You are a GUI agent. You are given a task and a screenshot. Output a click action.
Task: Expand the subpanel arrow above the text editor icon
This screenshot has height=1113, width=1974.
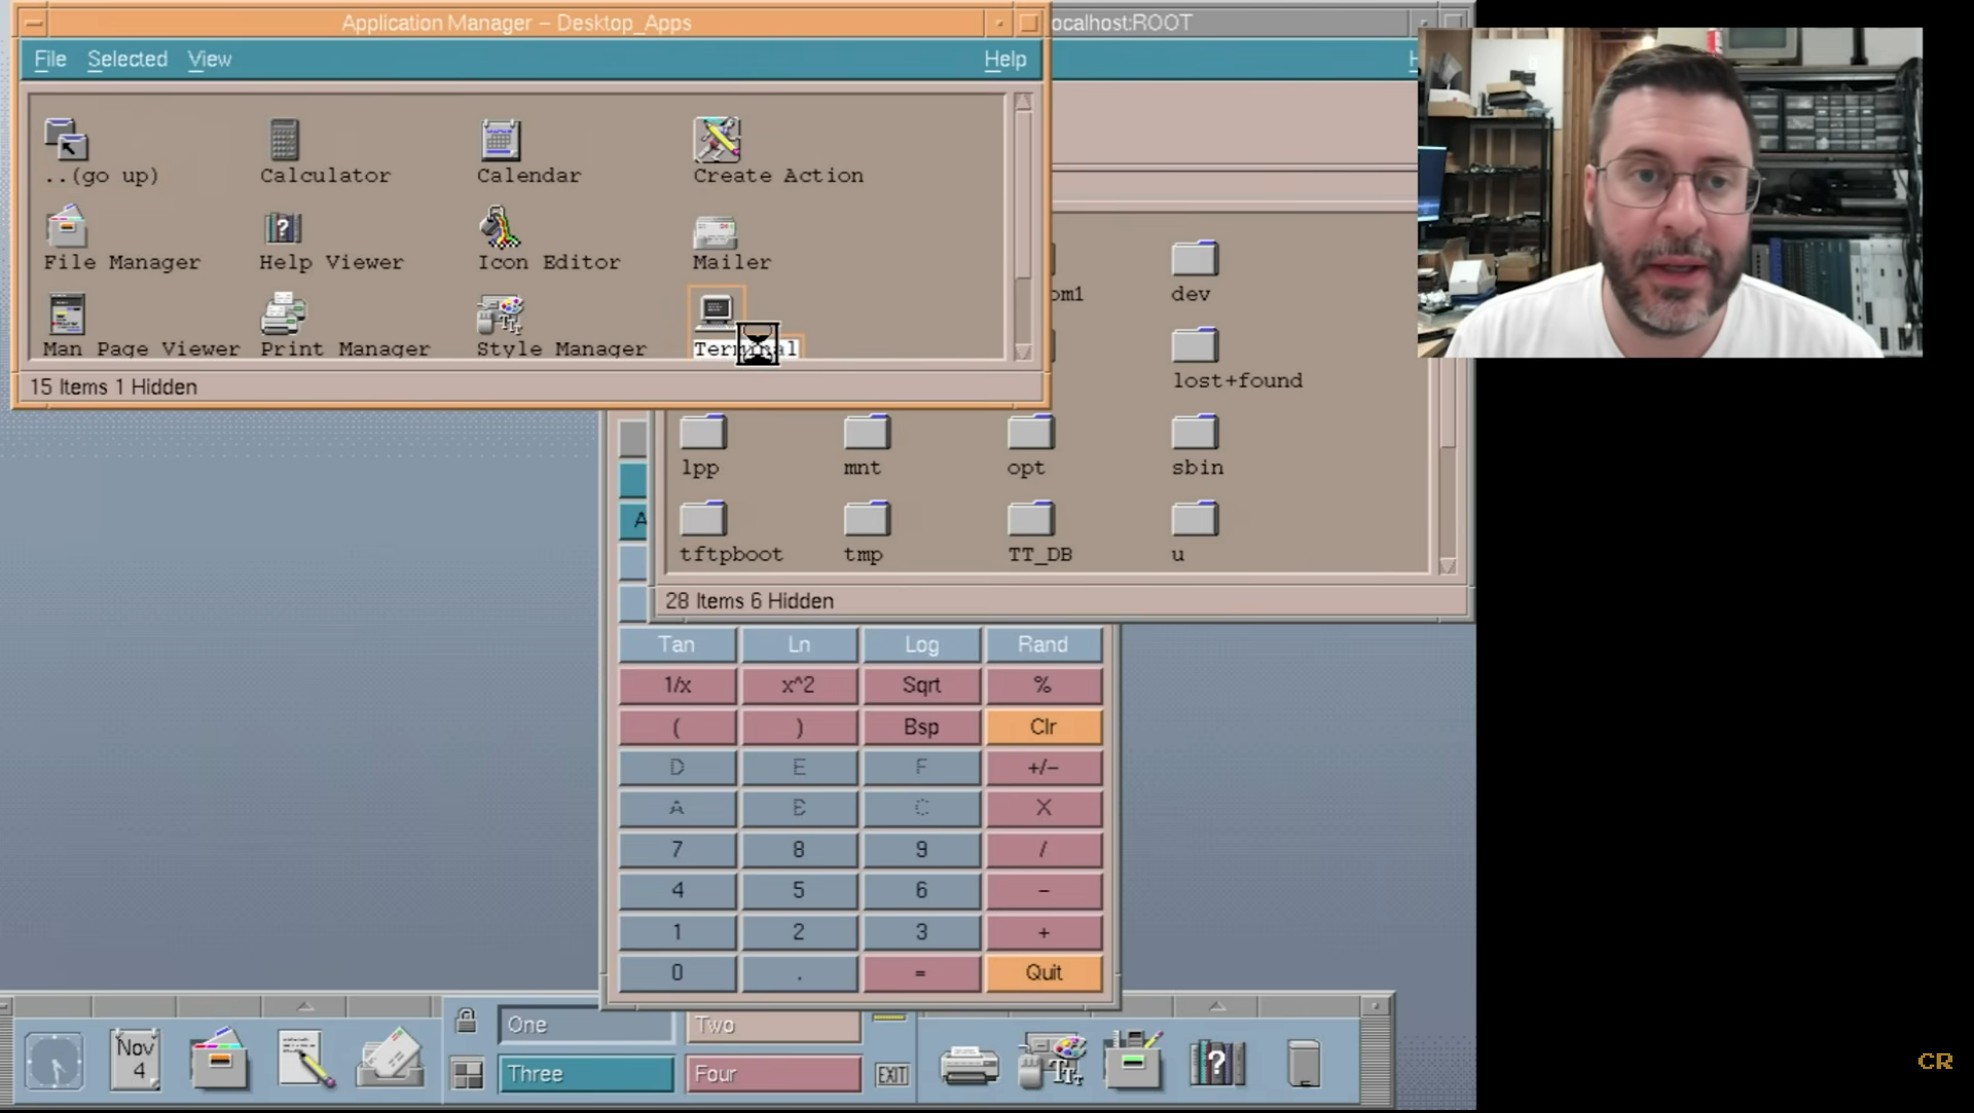(305, 1005)
